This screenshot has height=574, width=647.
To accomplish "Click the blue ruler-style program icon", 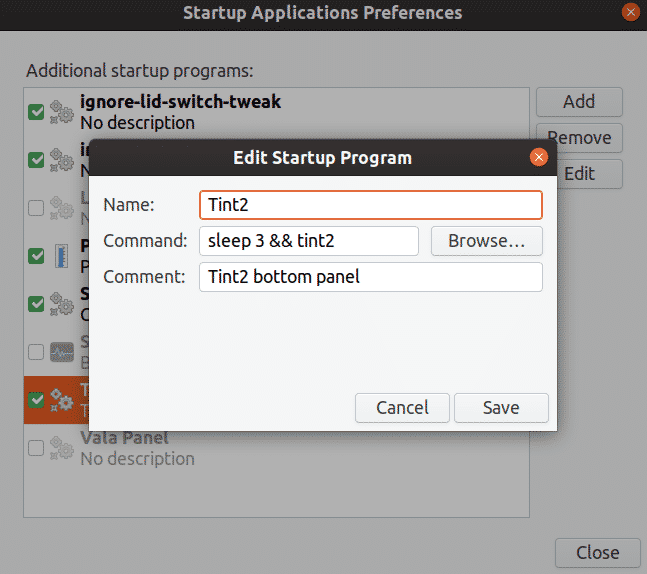I will pyautogui.click(x=62, y=255).
